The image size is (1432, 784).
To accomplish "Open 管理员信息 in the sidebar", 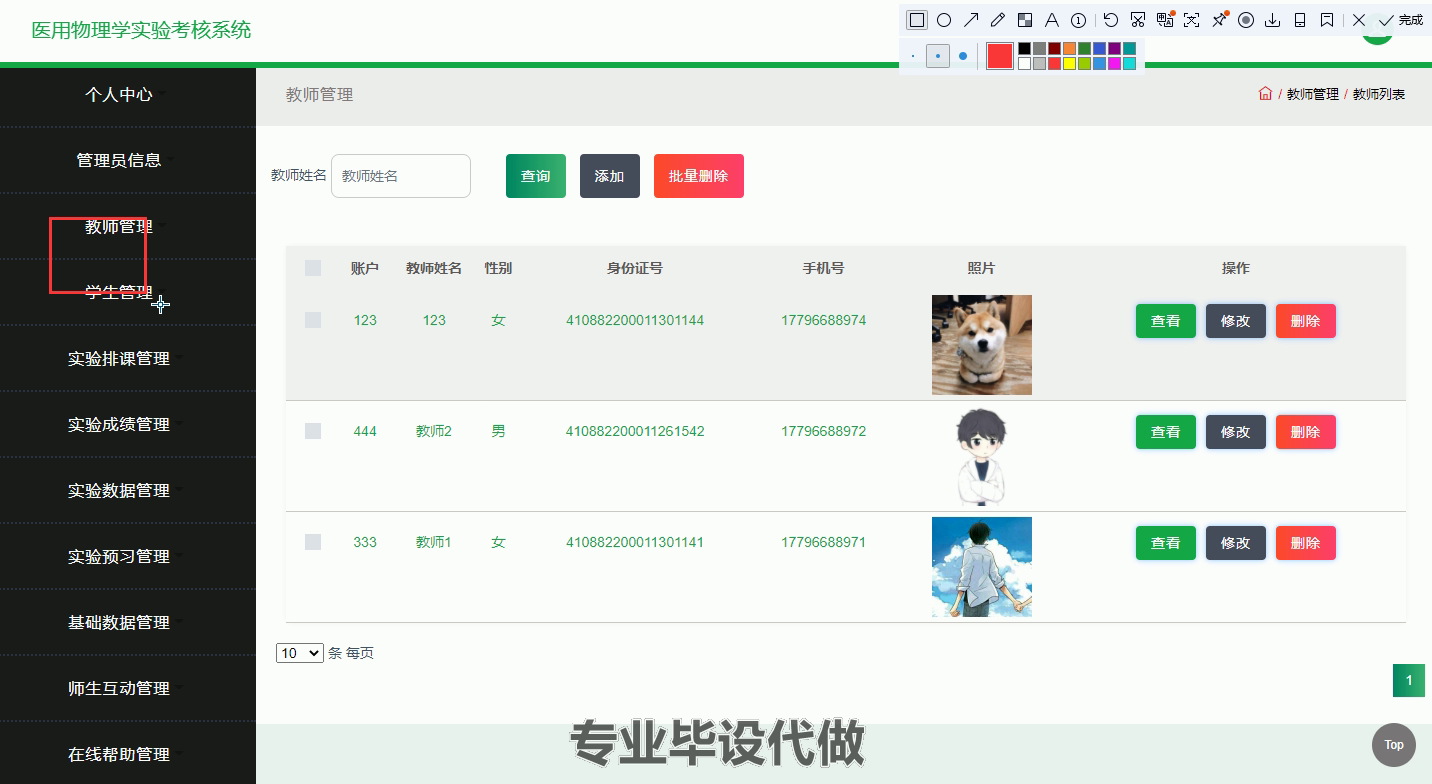I will tap(119, 160).
